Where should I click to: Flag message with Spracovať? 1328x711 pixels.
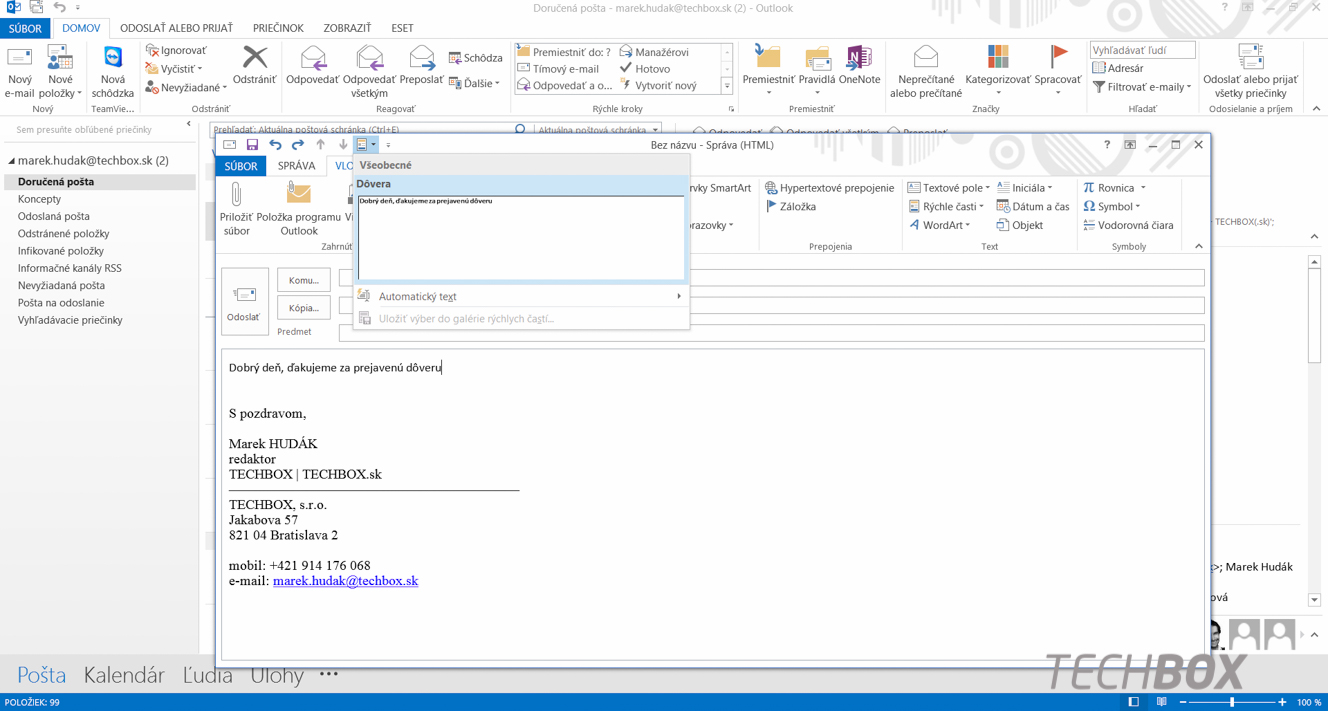point(1057,70)
